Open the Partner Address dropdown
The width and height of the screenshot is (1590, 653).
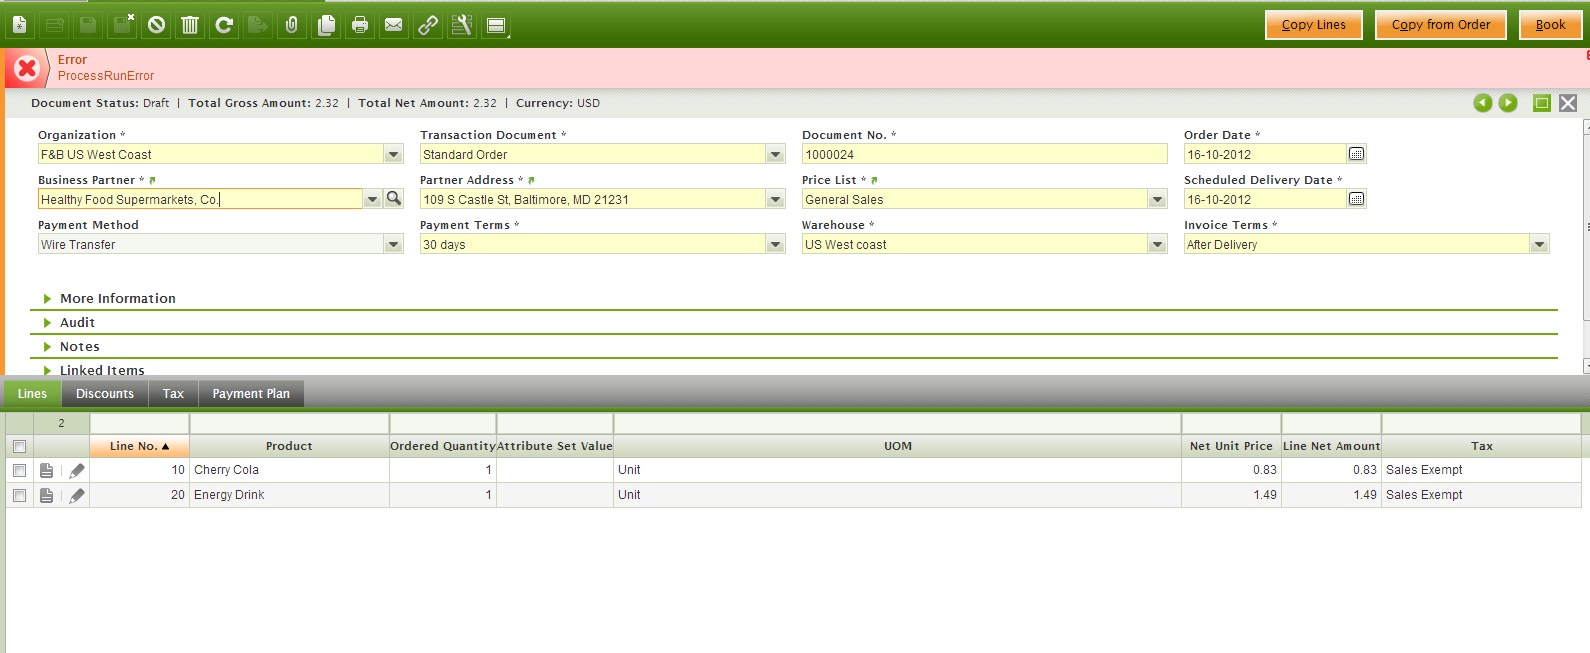coord(775,199)
